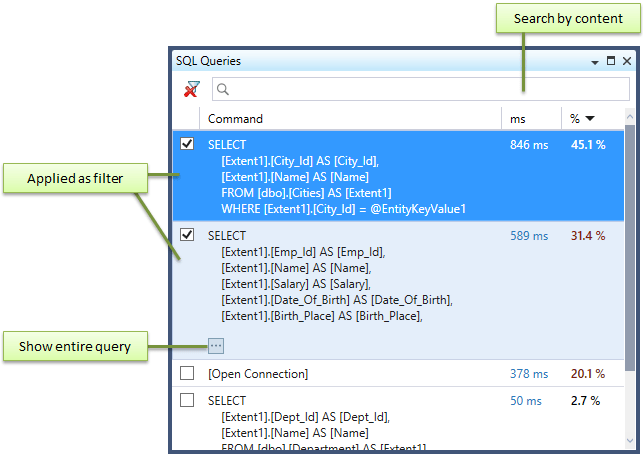Select the [Open Connection] row text
Image resolution: width=643 pixels, height=456 pixels.
click(x=258, y=374)
